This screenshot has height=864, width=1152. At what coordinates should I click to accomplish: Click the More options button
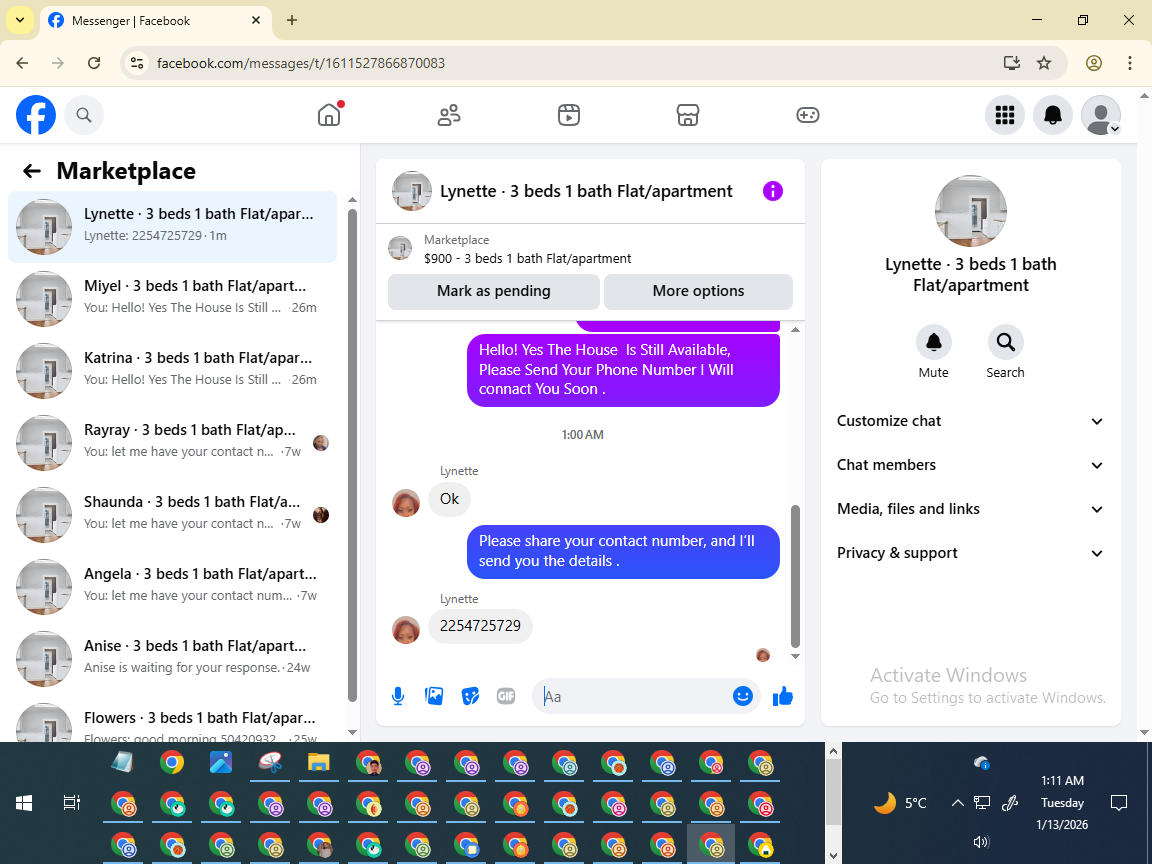(698, 291)
